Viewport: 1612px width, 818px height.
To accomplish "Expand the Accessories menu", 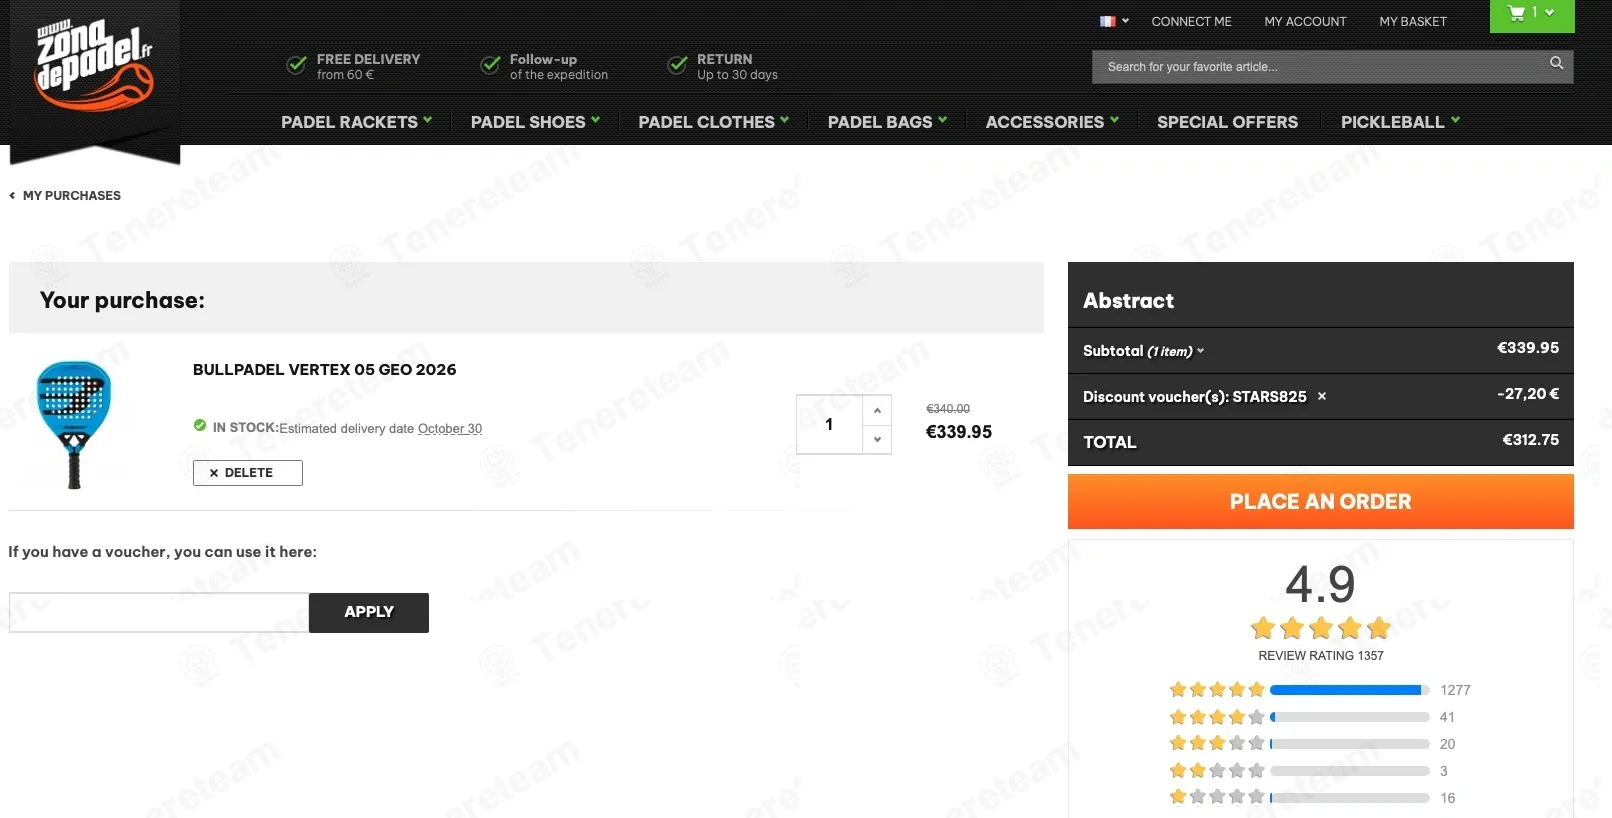I will tap(1052, 122).
